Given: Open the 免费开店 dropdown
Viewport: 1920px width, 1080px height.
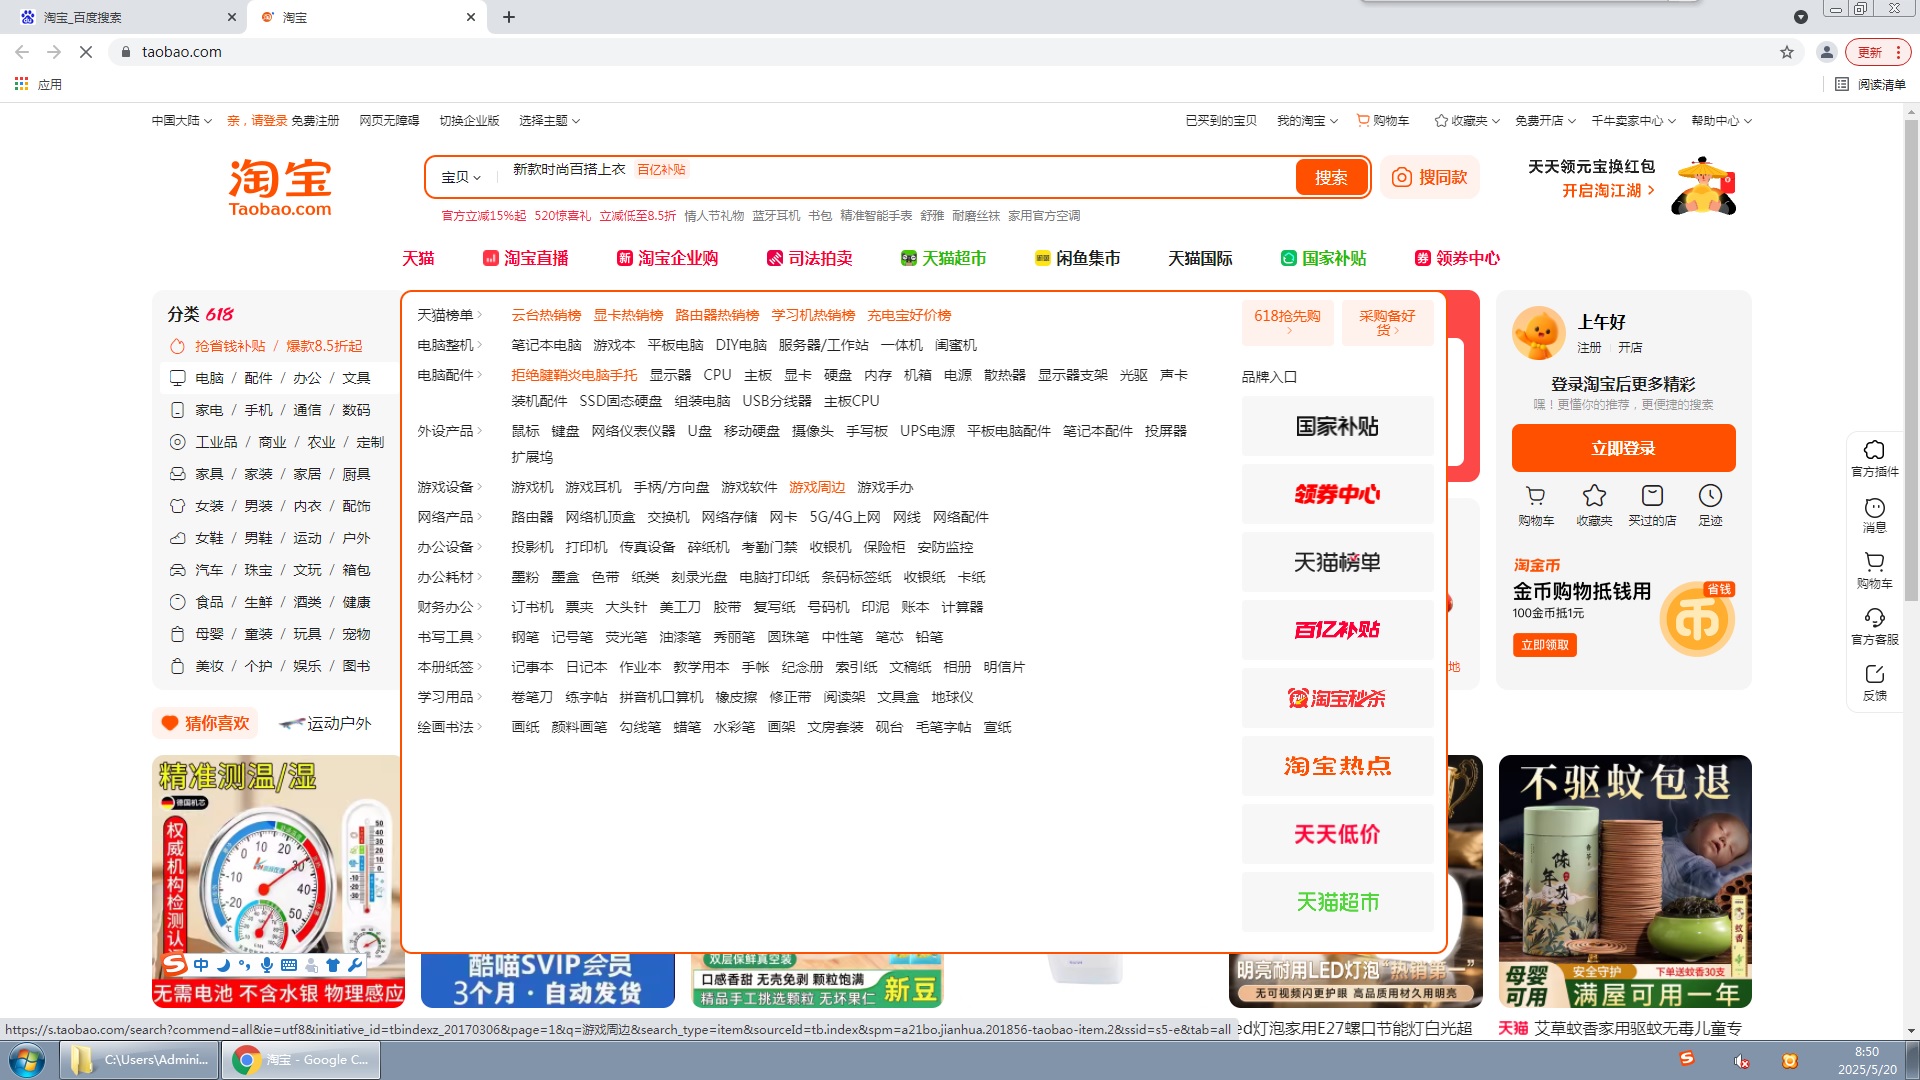Looking at the screenshot, I should [1545, 120].
